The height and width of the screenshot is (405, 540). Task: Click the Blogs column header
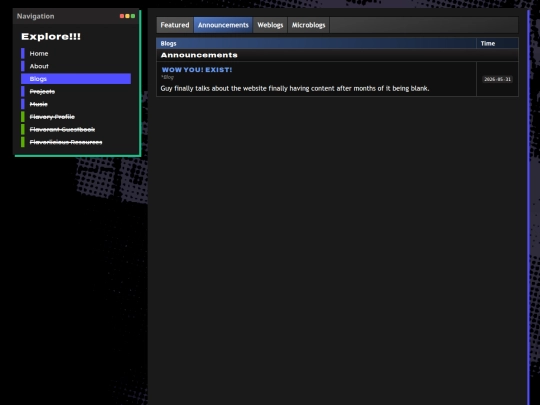[x=316, y=43]
